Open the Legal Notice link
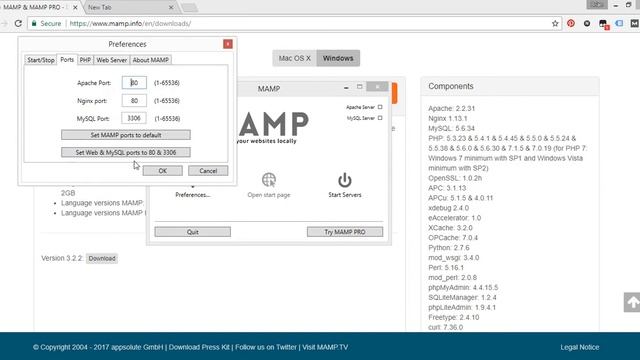Screen dimensions: 640x360 coord(580,347)
